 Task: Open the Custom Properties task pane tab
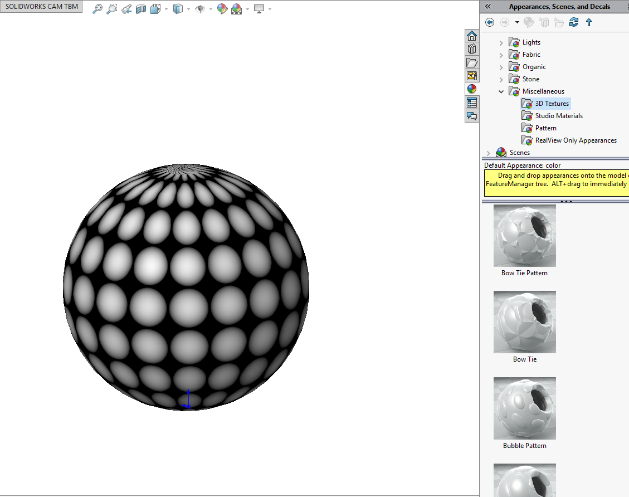pyautogui.click(x=472, y=102)
